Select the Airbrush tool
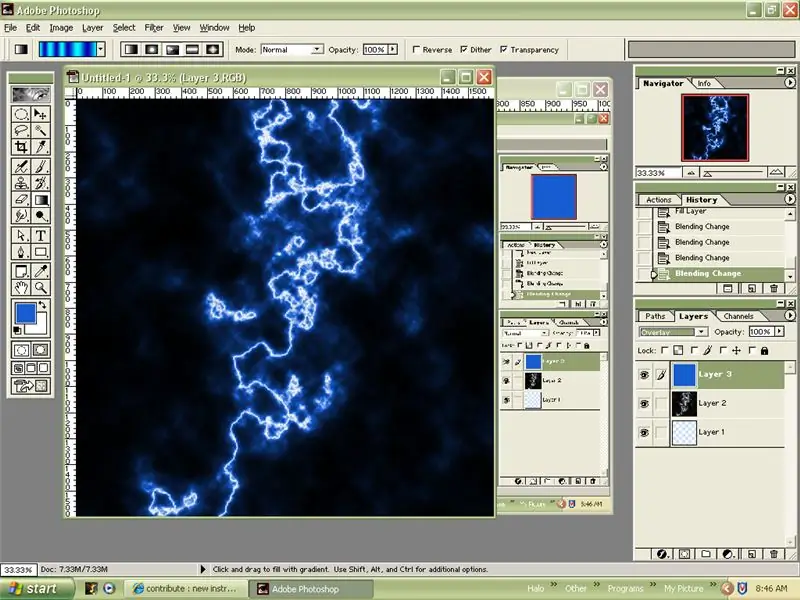 click(21, 166)
